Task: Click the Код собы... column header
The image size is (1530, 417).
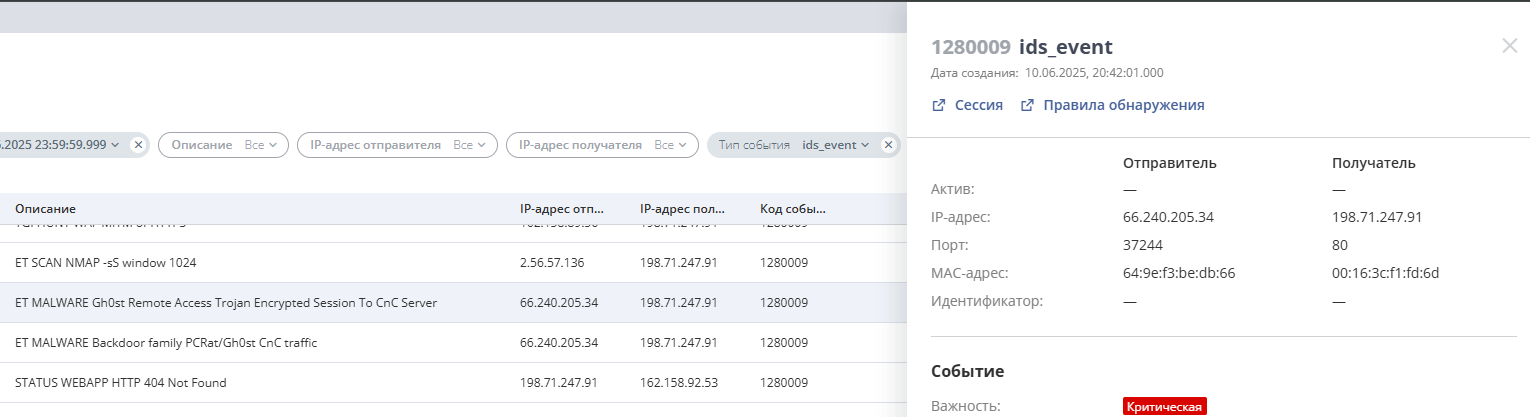Action: pyautogui.click(x=793, y=209)
